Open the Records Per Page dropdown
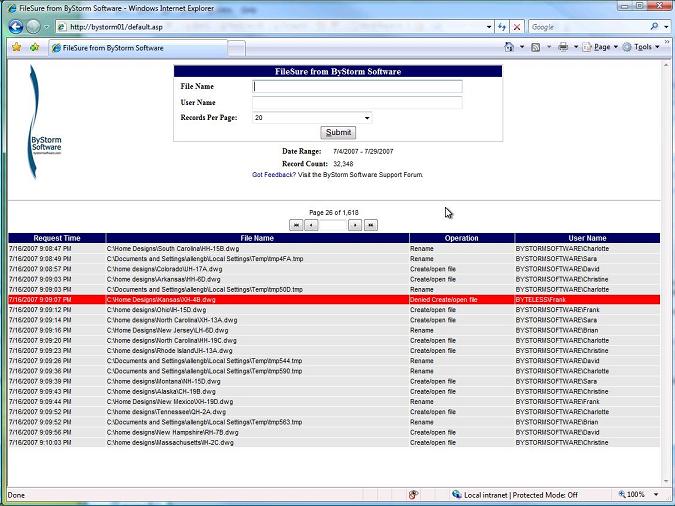675x506 pixels. [312, 118]
